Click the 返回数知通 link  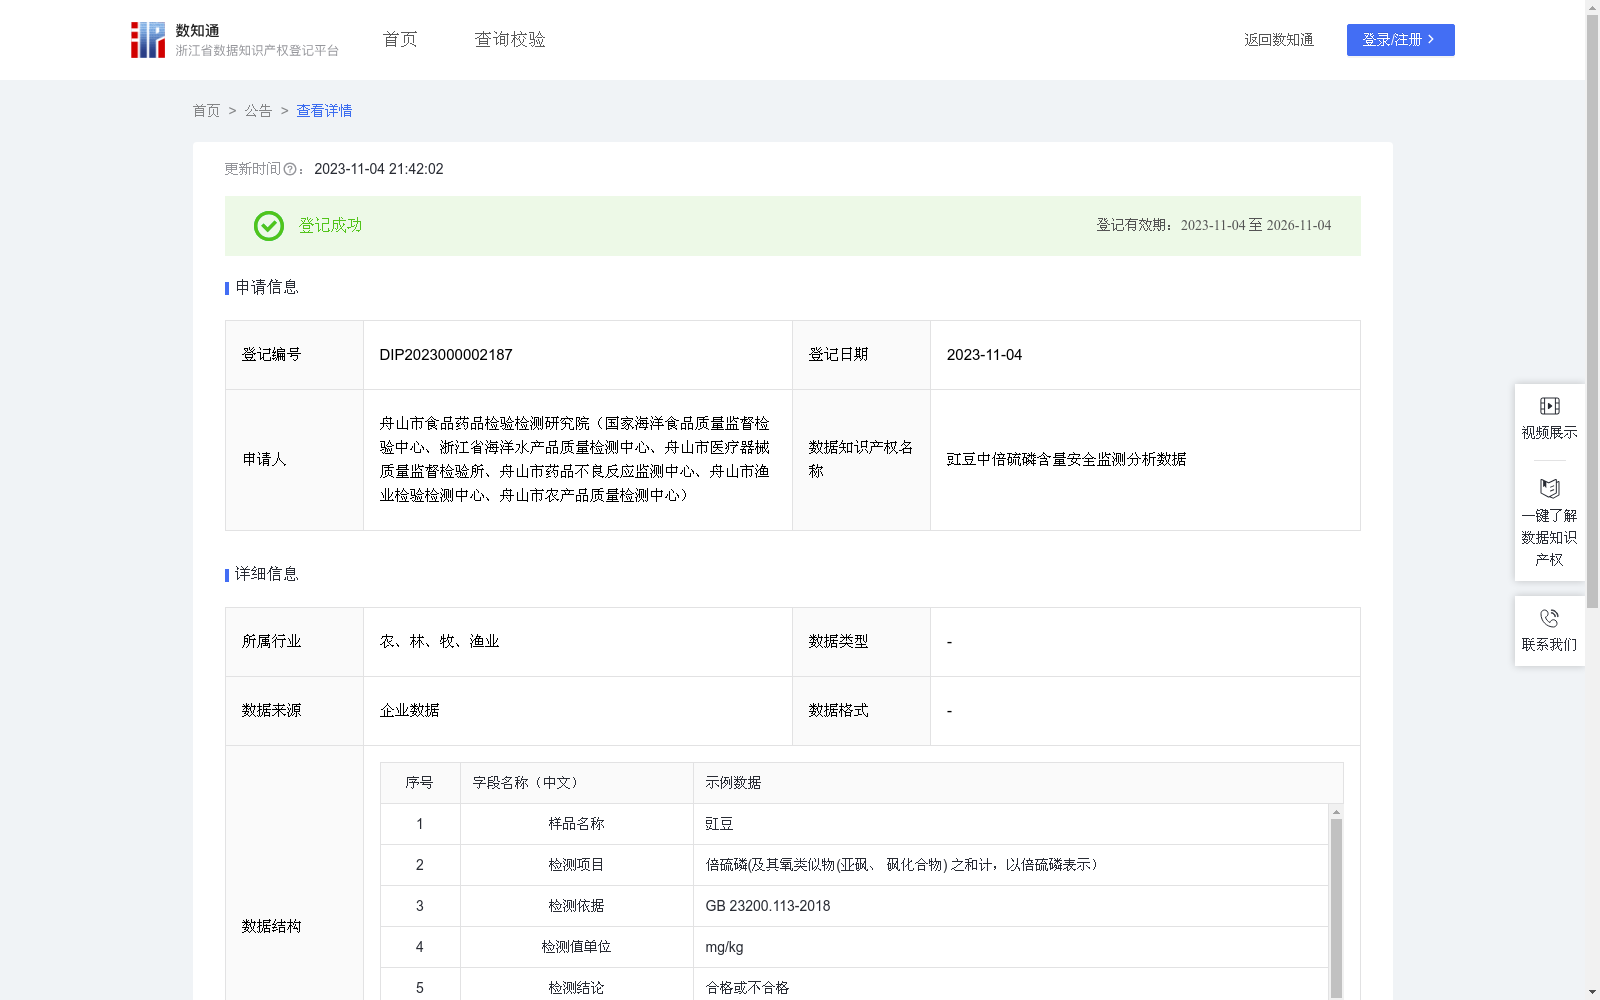click(x=1279, y=40)
